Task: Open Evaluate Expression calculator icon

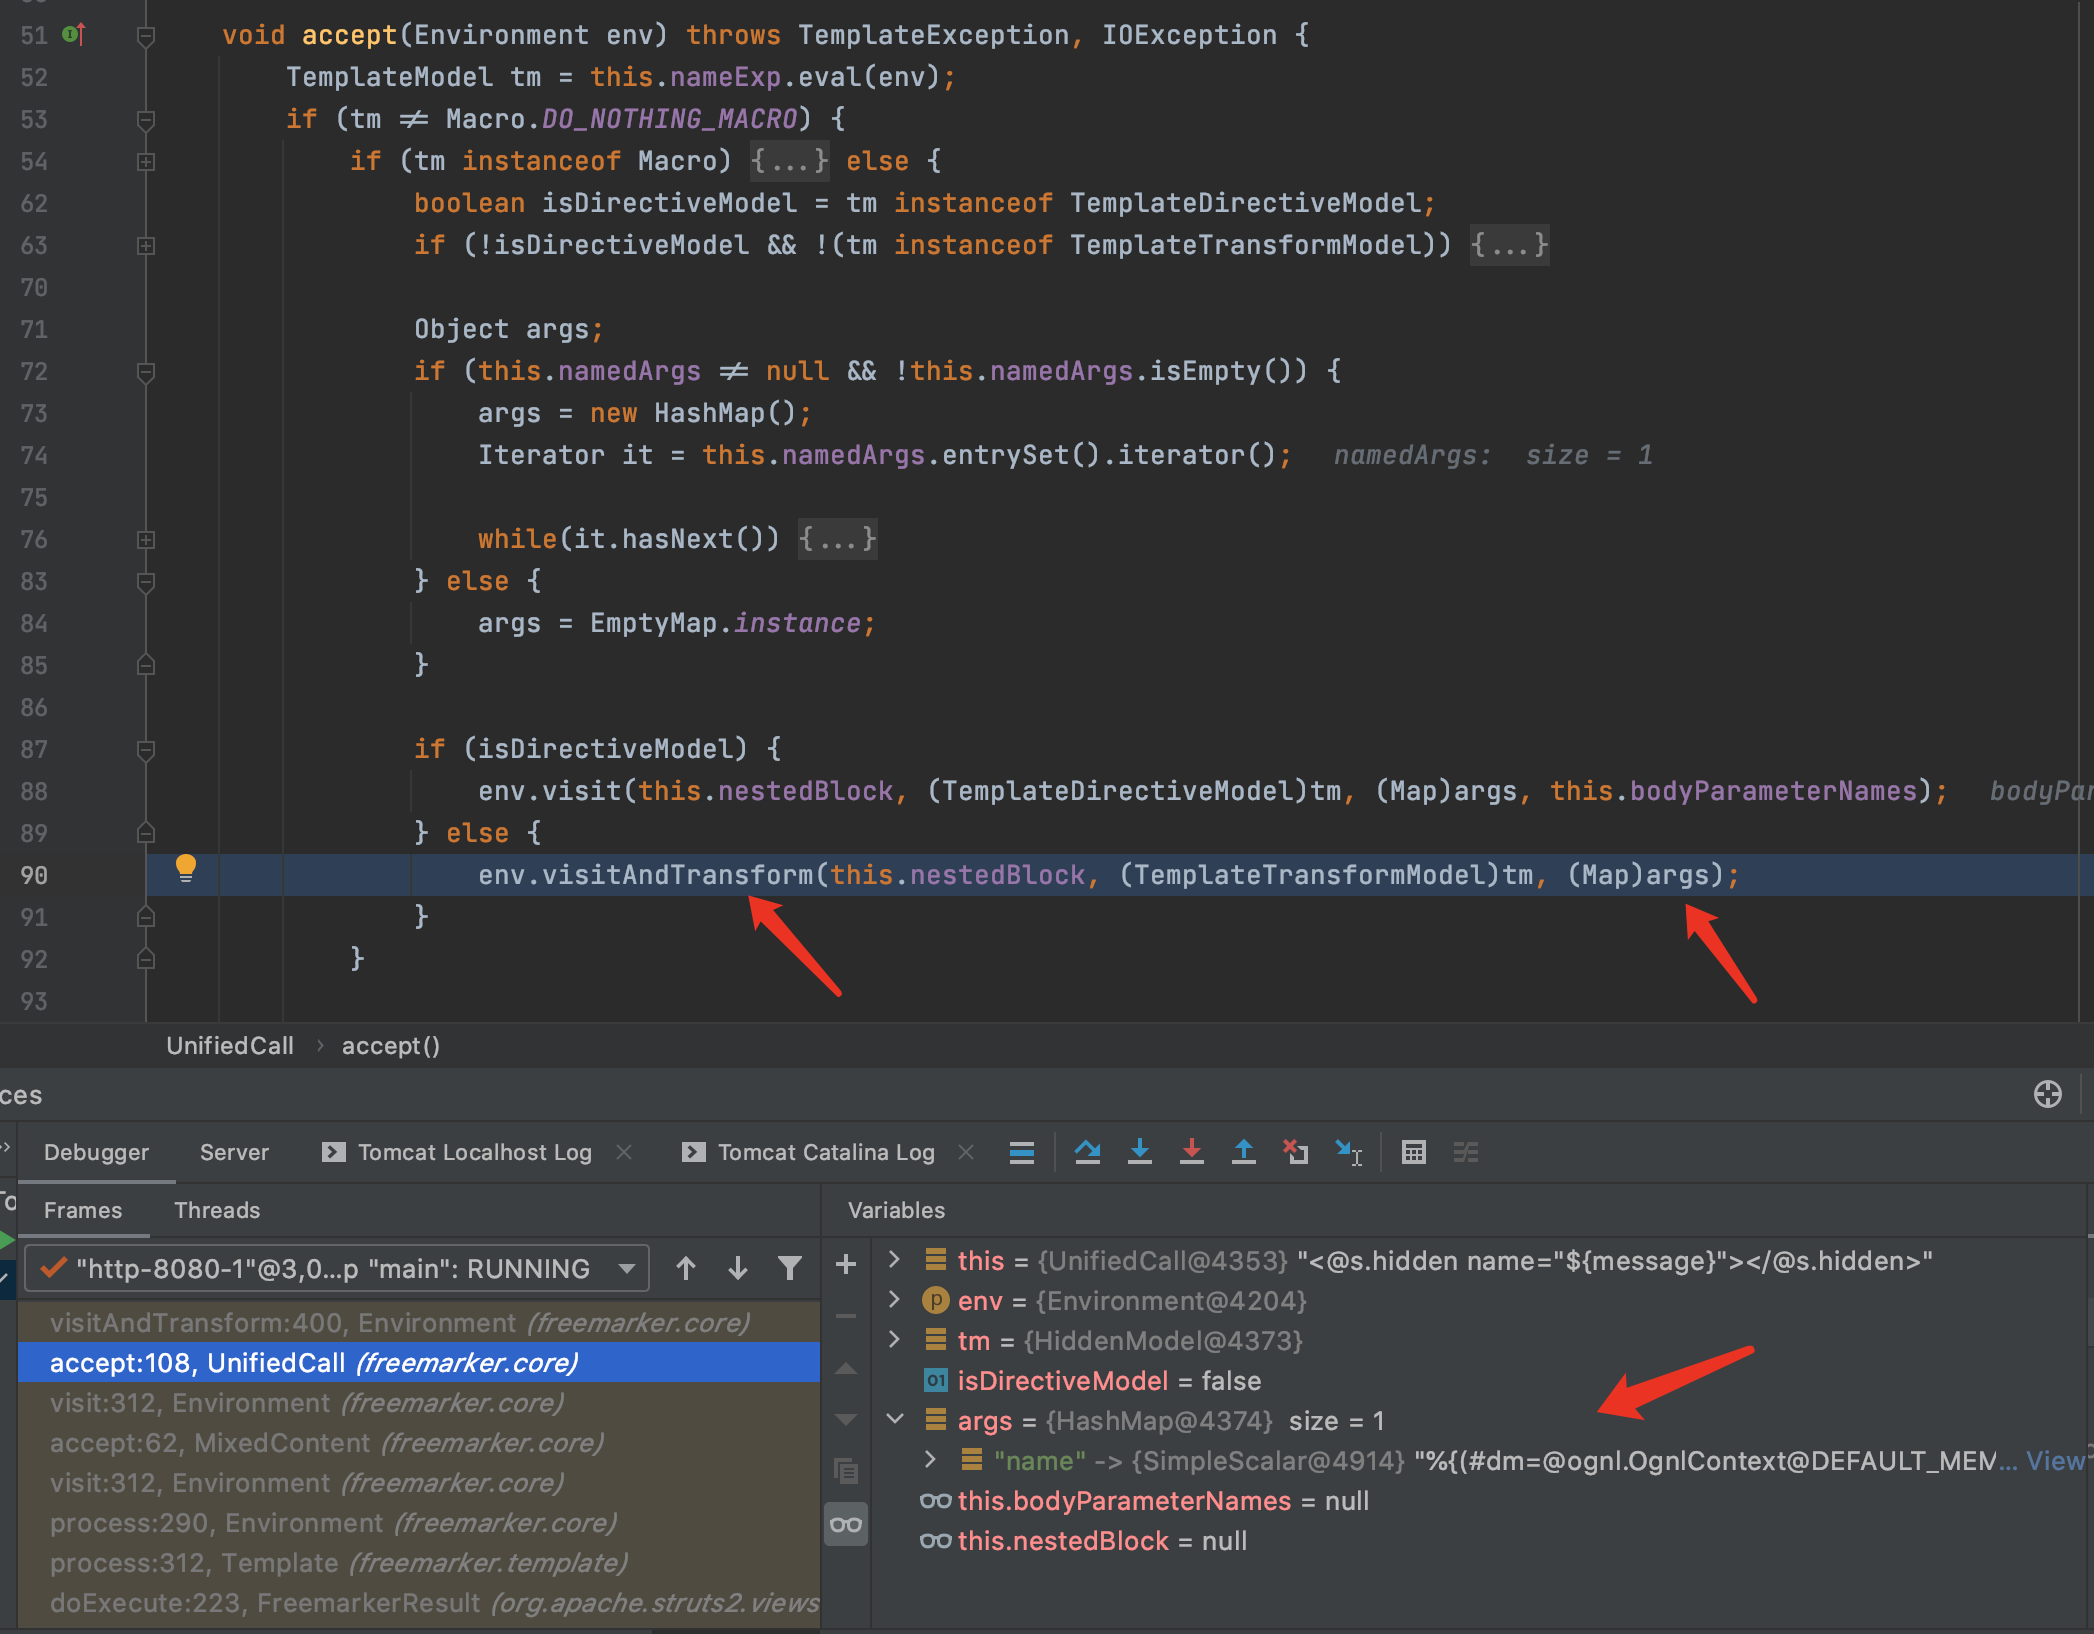Action: (1413, 1152)
